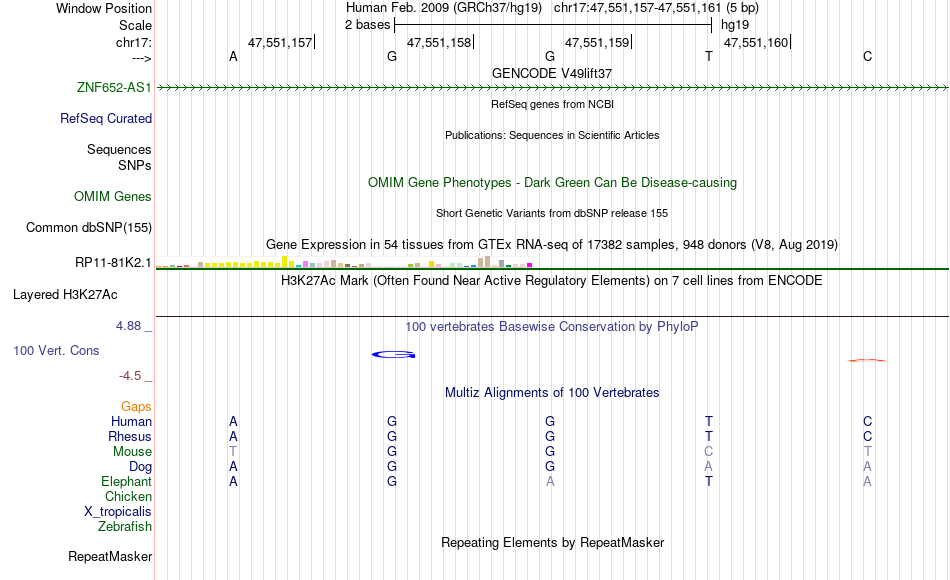Viewport: 950px width, 580px height.
Task: Click the SNPs track label
Action: 135,165
